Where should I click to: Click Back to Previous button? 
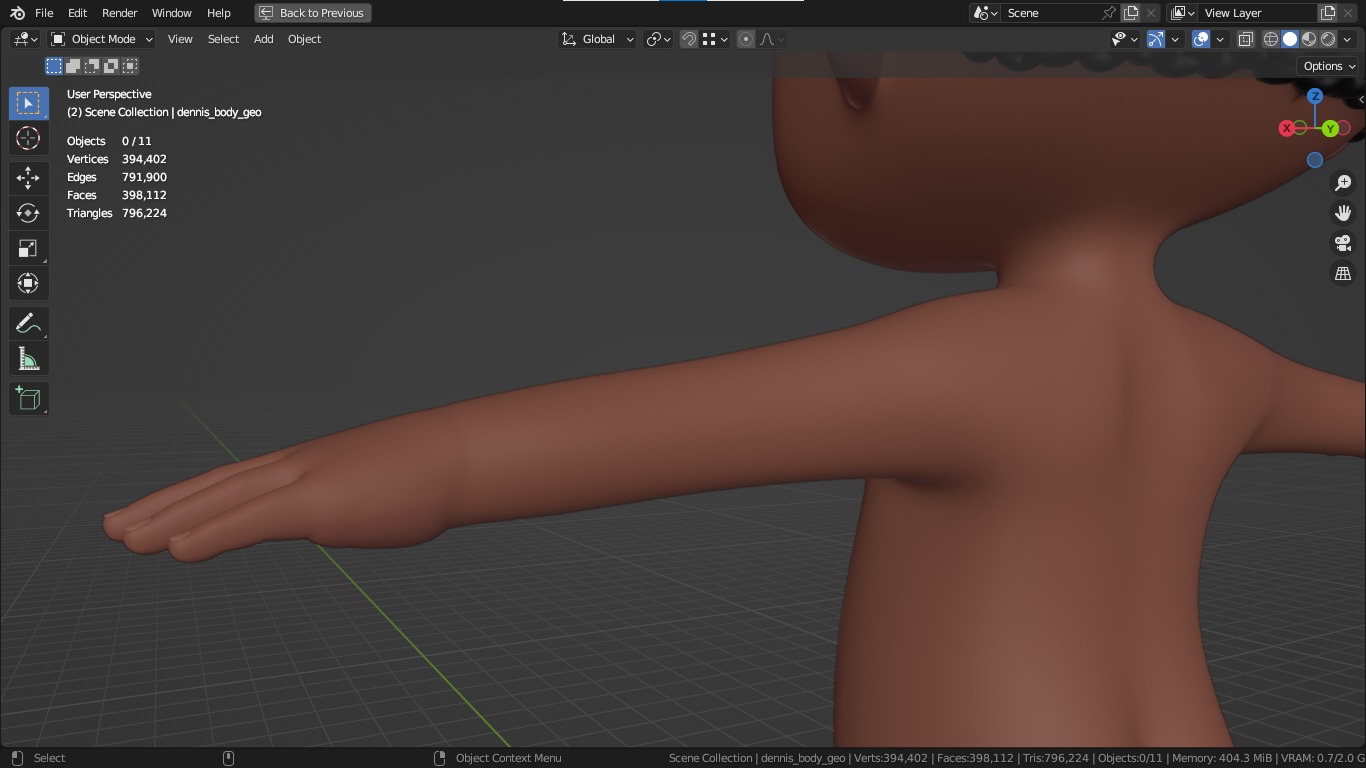(313, 13)
